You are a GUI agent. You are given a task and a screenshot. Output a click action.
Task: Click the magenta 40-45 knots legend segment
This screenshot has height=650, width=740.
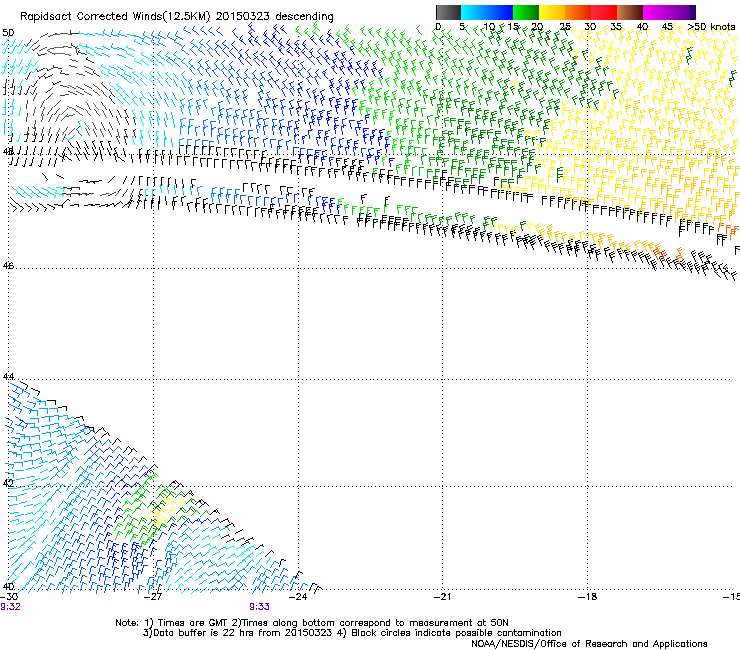point(656,12)
